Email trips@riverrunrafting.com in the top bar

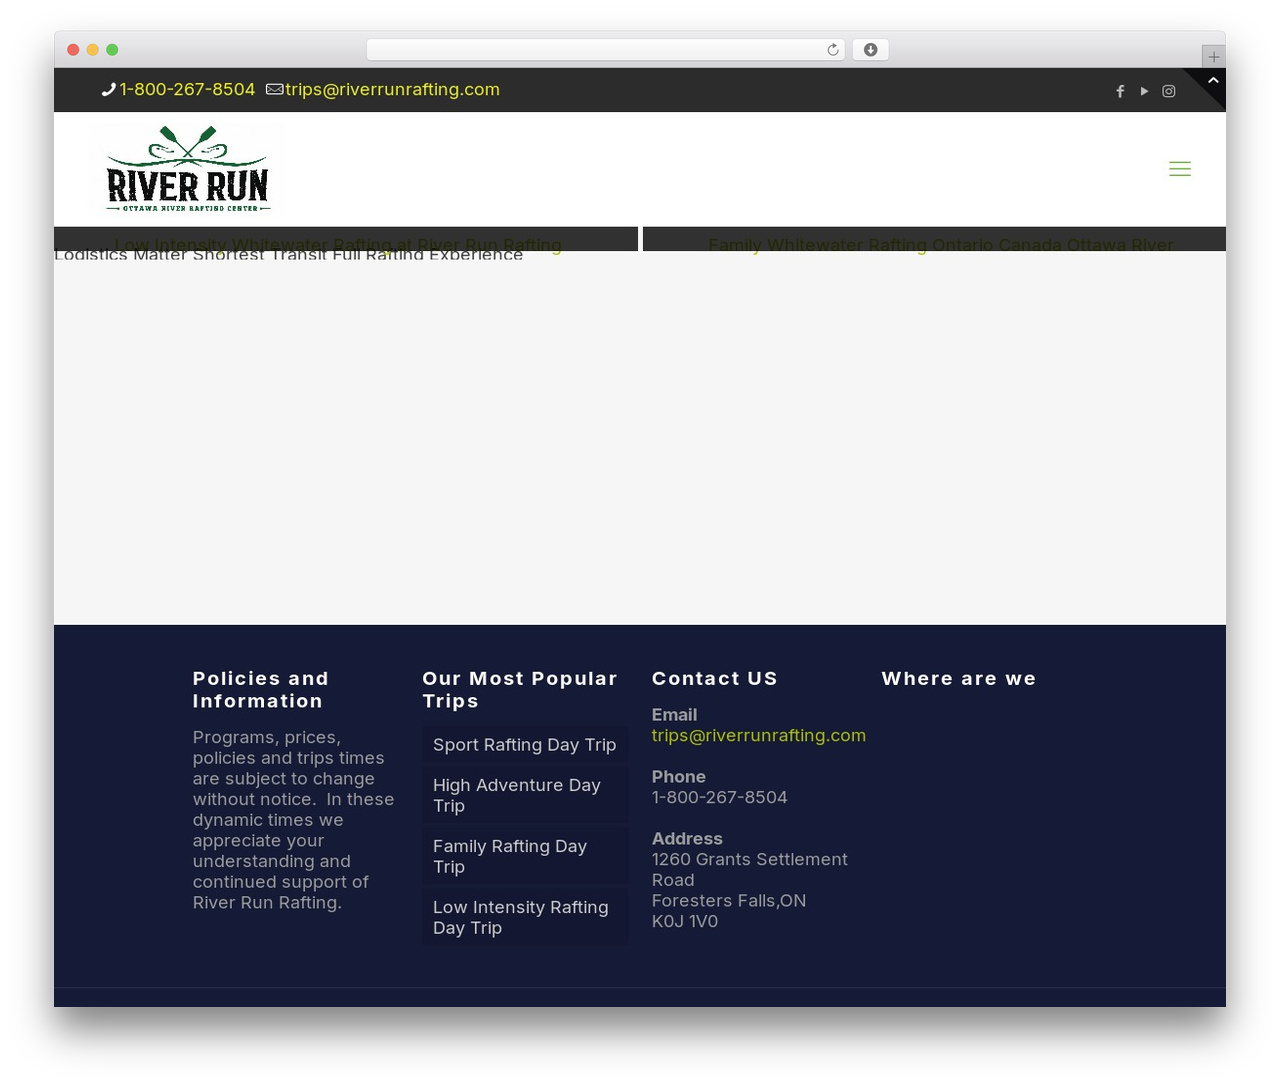tap(392, 89)
